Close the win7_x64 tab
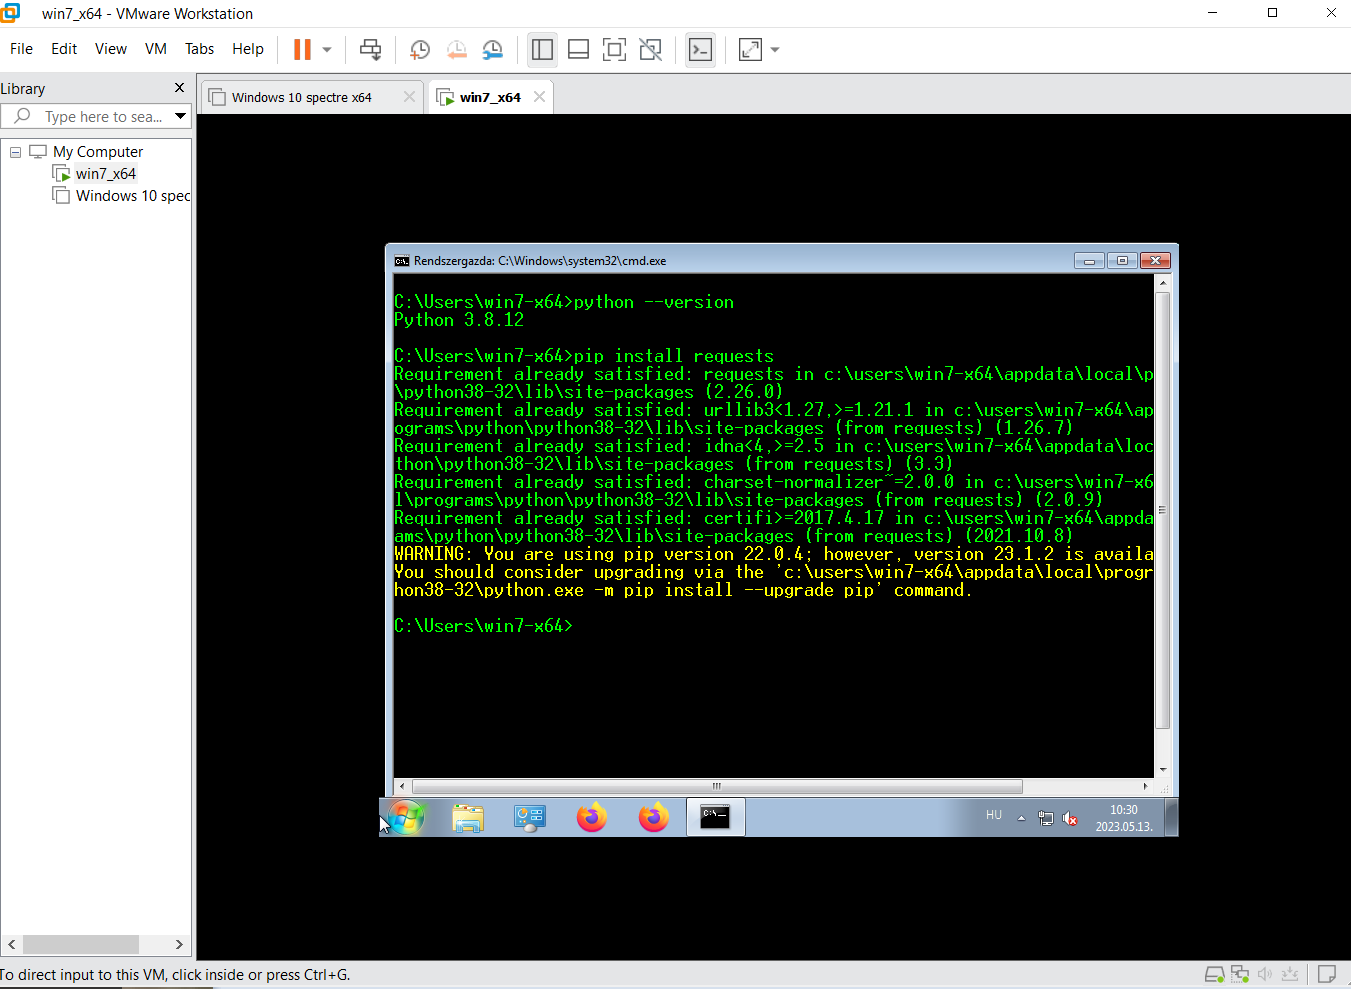Image resolution: width=1351 pixels, height=989 pixels. [540, 97]
